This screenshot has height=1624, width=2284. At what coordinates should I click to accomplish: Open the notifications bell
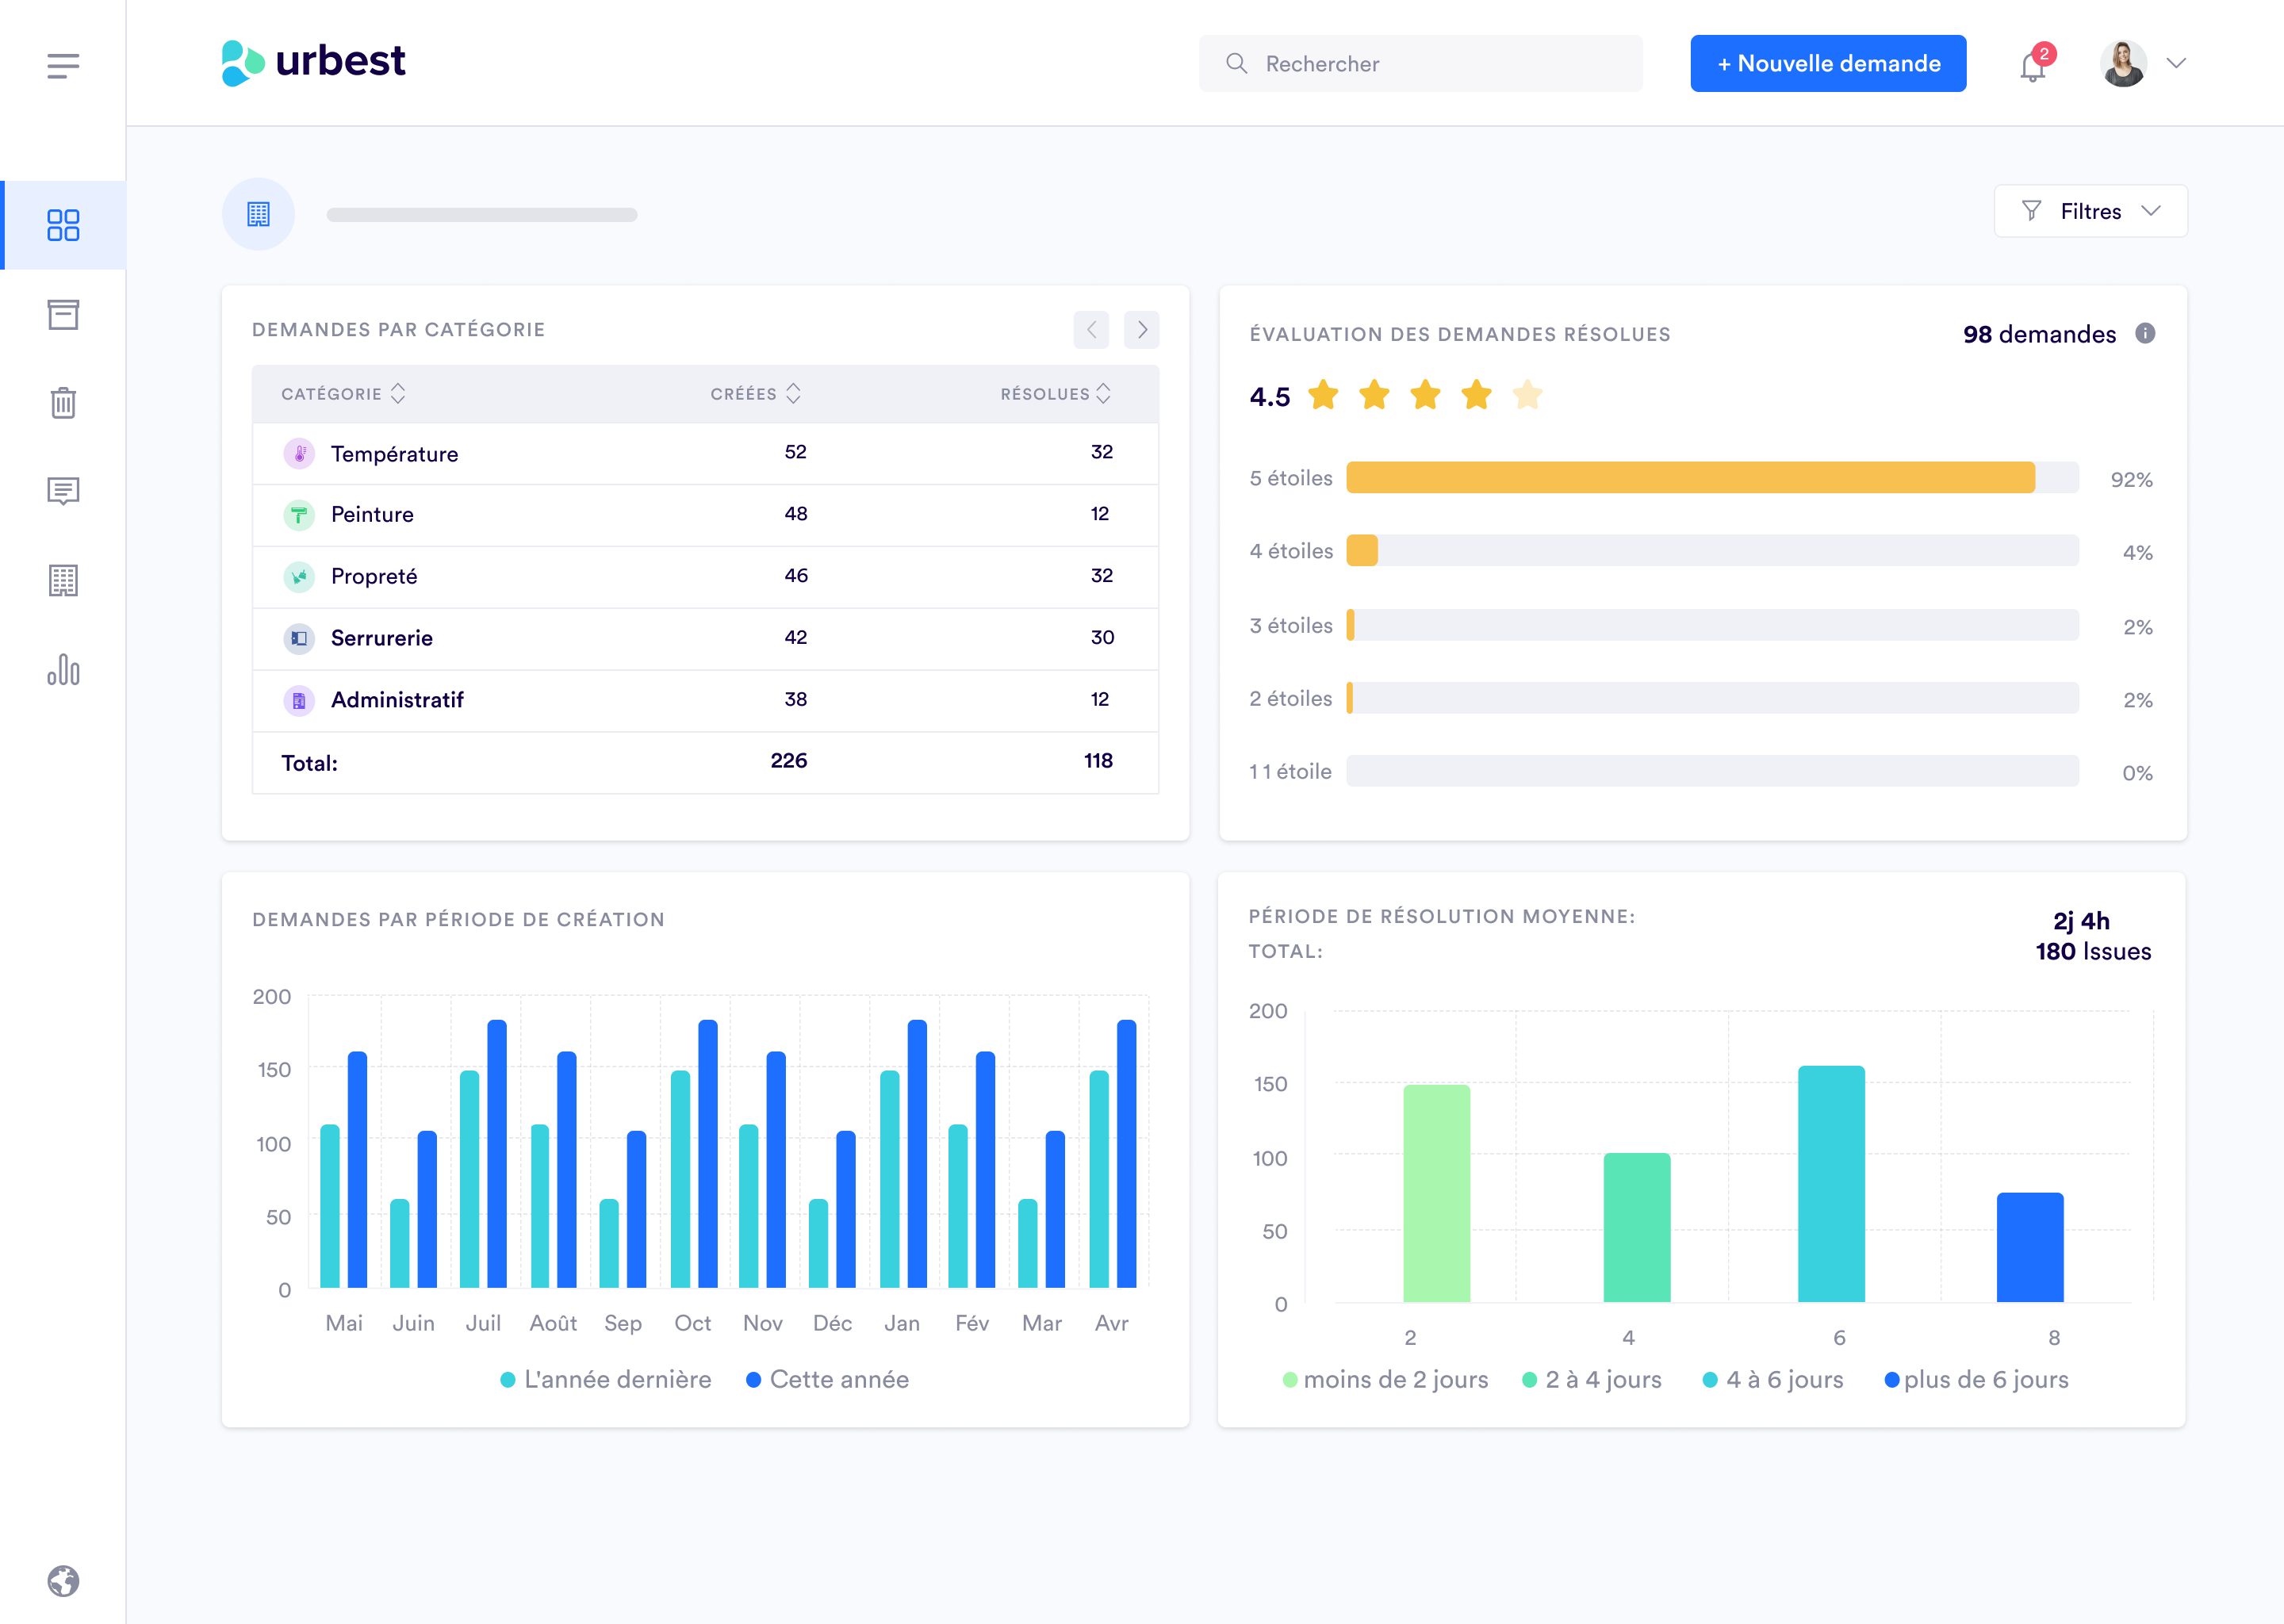coord(2032,66)
